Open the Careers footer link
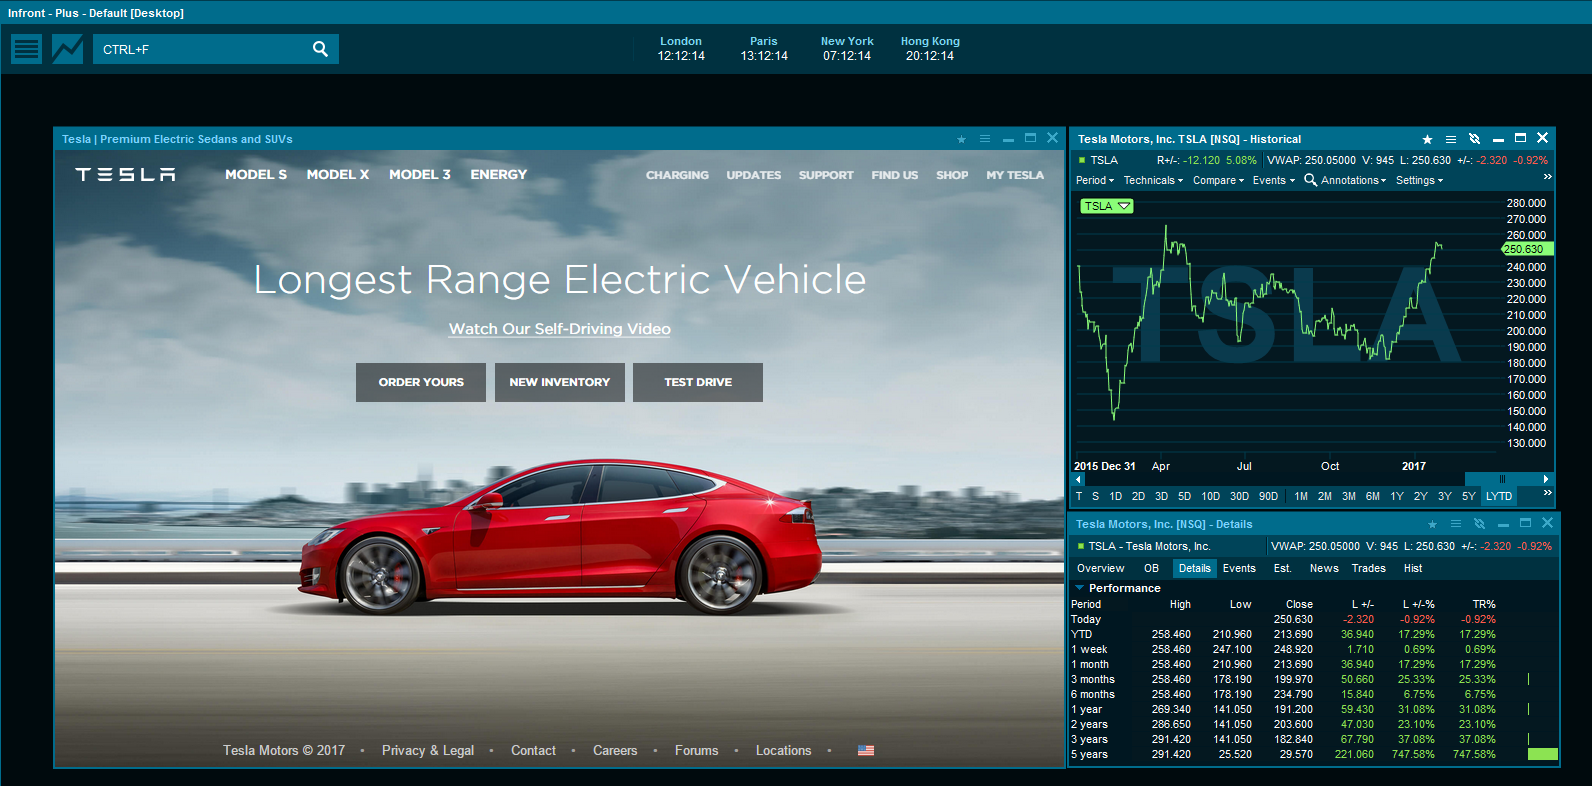The height and width of the screenshot is (786, 1592). (x=615, y=750)
